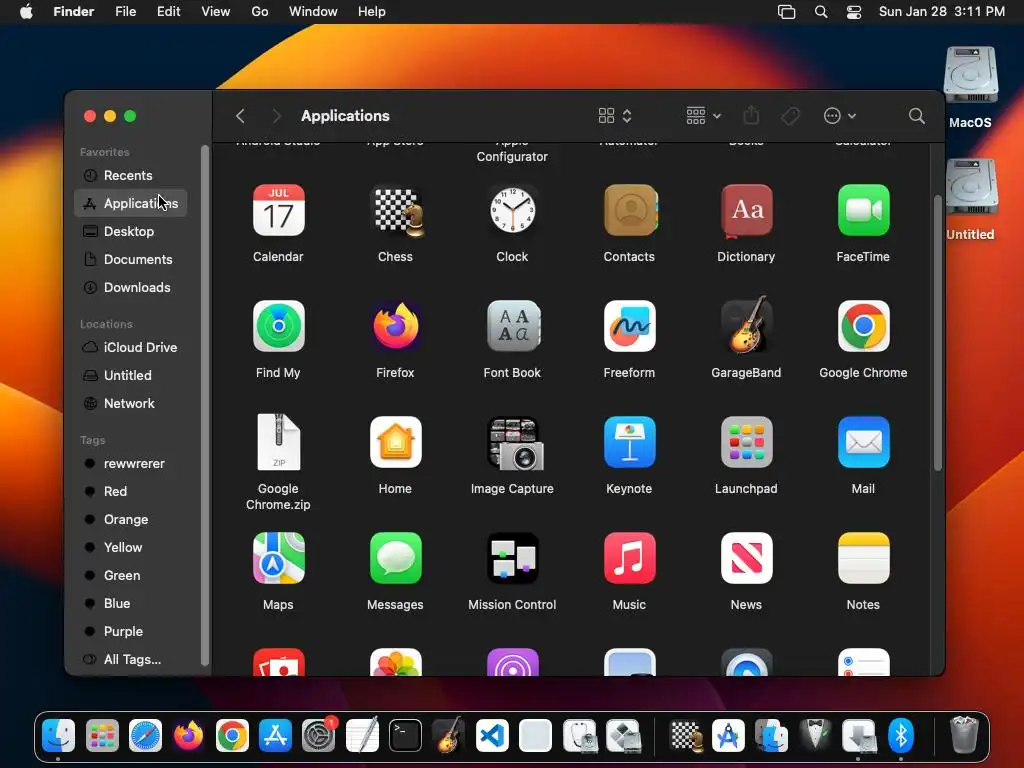Select the Untitled volume in sidebar
This screenshot has height=768, width=1024.
[x=131, y=376]
